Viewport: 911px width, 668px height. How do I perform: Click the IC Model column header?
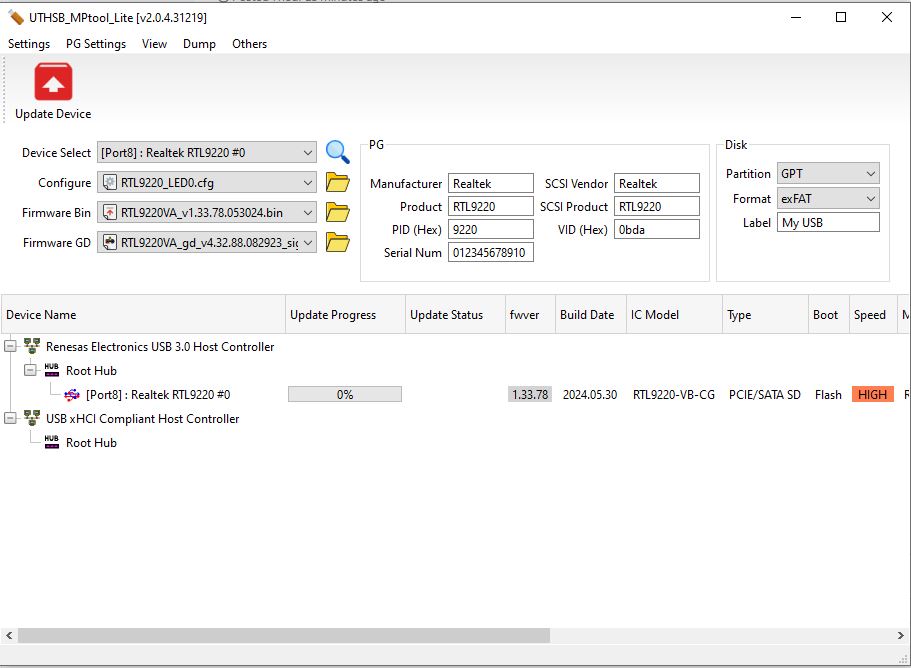click(x=675, y=314)
